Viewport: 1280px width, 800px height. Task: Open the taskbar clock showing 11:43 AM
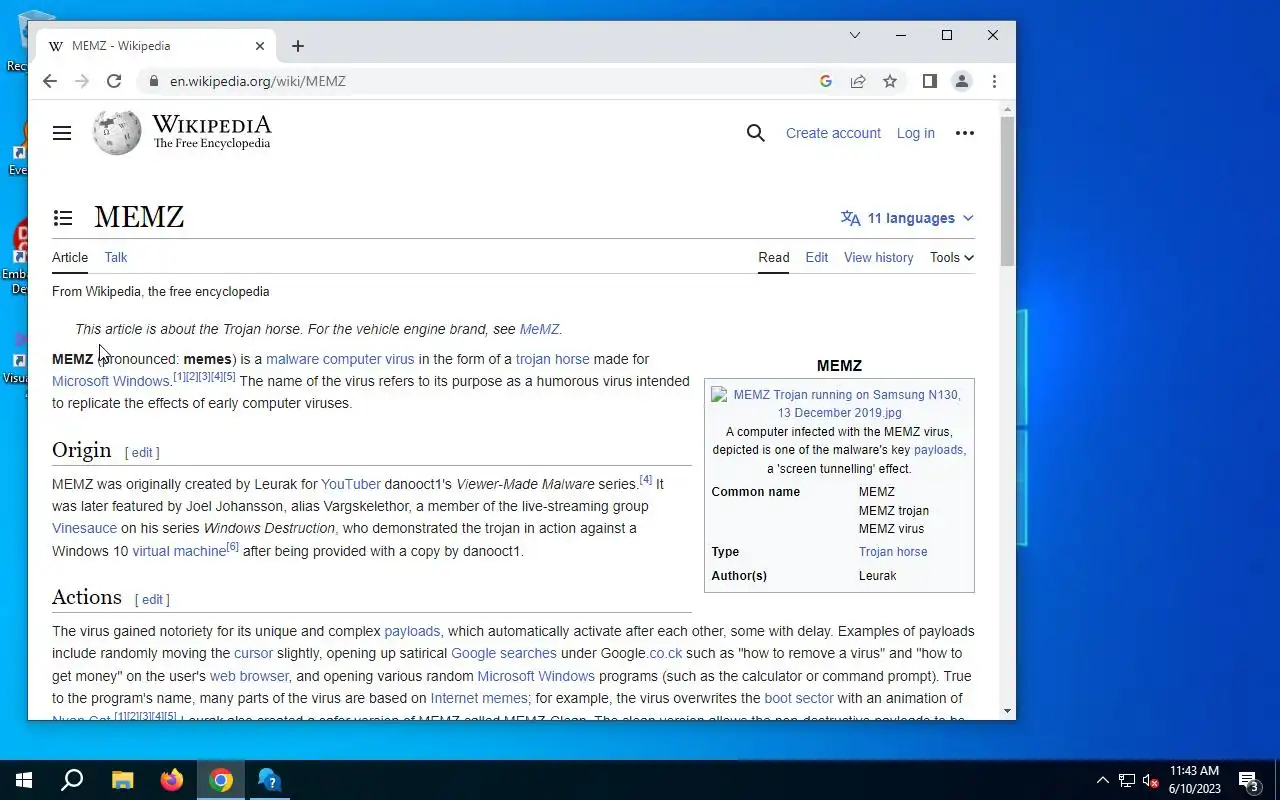coord(1194,780)
